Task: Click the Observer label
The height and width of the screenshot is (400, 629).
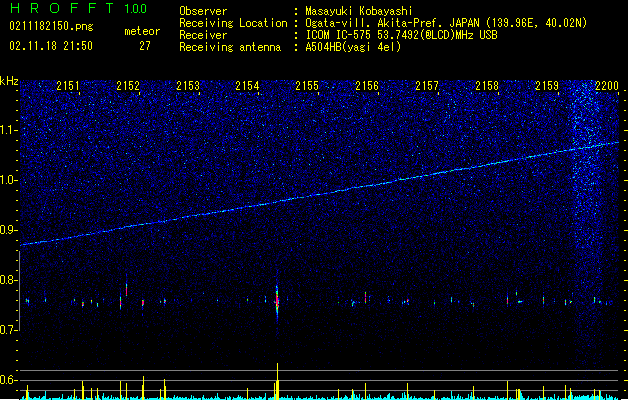Action: tap(203, 11)
